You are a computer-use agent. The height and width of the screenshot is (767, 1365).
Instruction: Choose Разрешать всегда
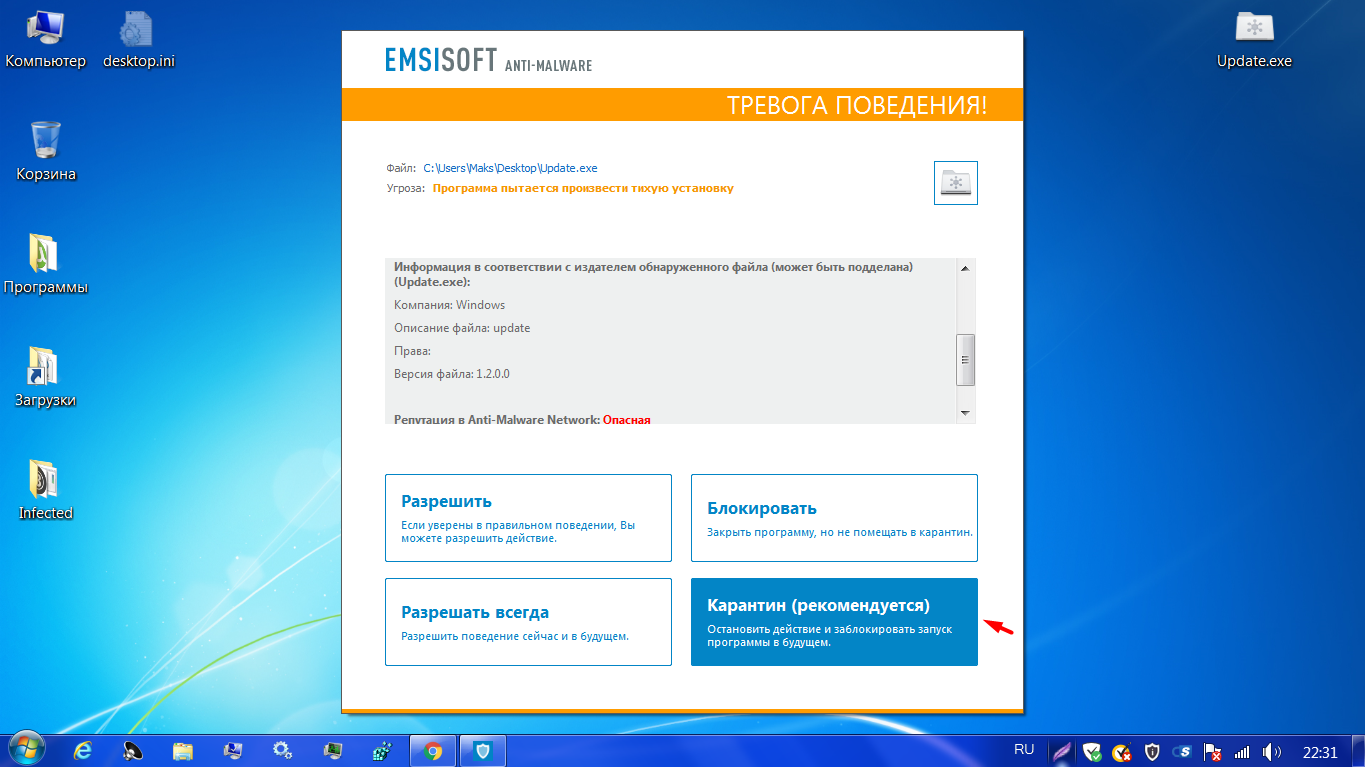(528, 622)
